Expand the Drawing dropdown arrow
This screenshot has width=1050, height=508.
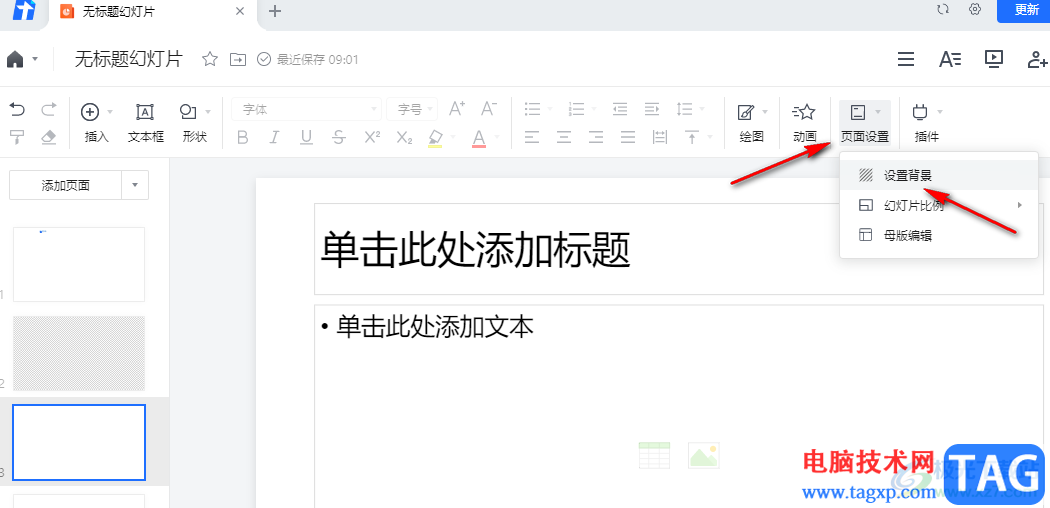click(x=765, y=111)
